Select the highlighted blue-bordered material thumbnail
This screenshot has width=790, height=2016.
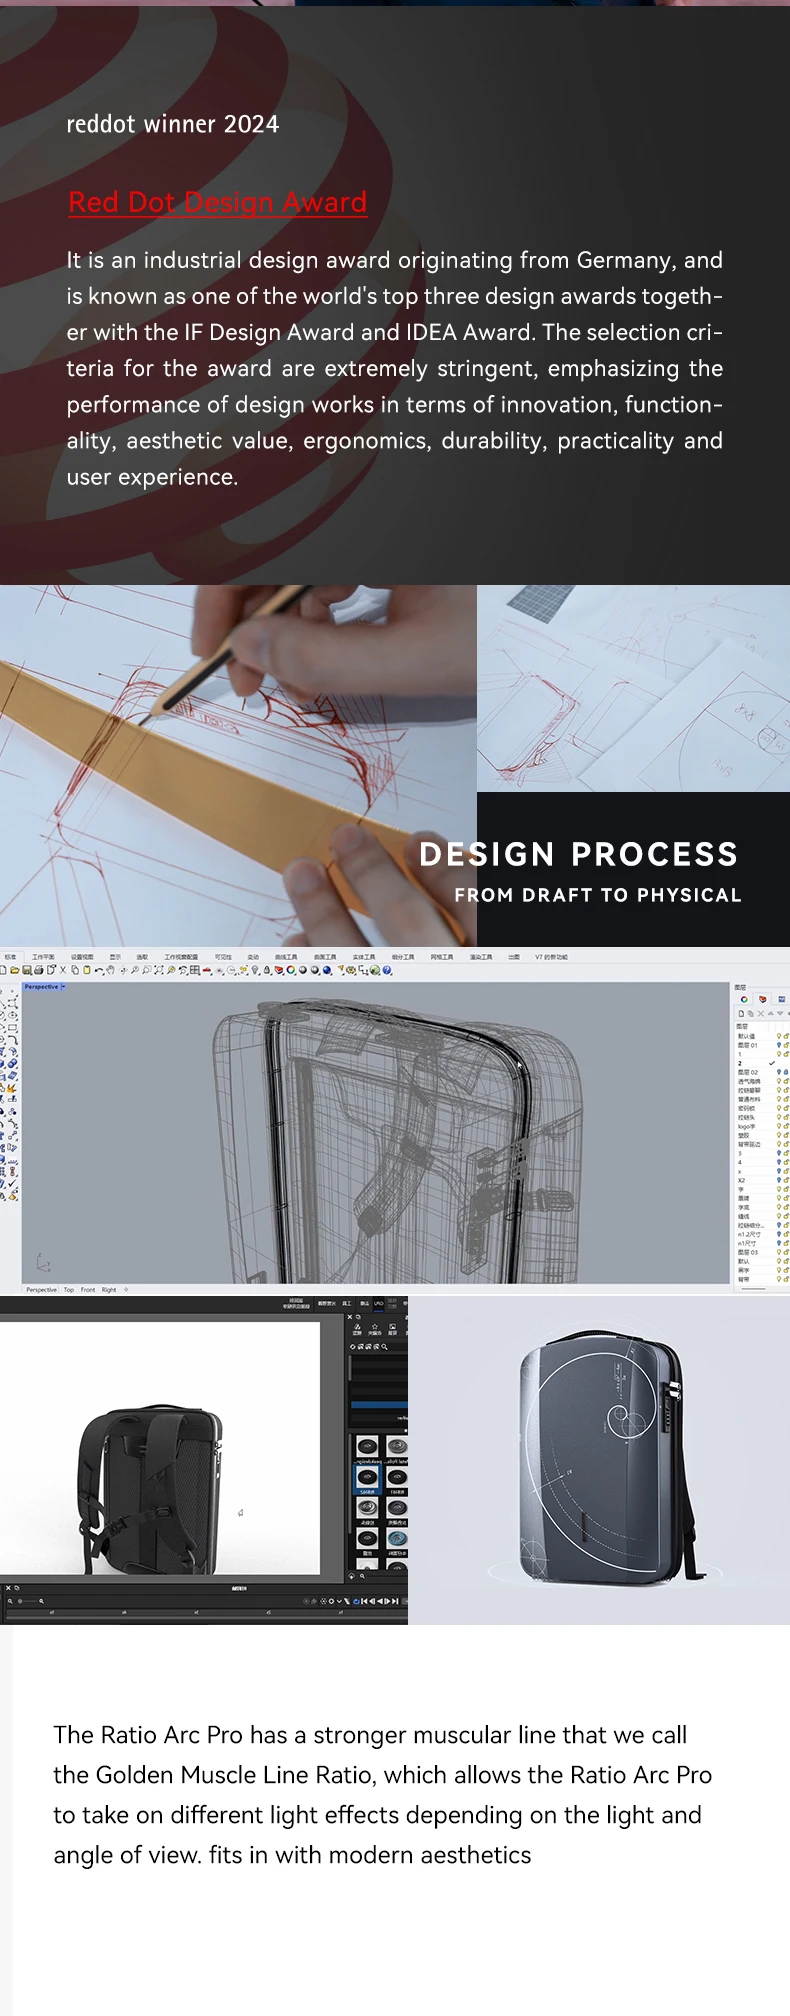pyautogui.click(x=367, y=1478)
